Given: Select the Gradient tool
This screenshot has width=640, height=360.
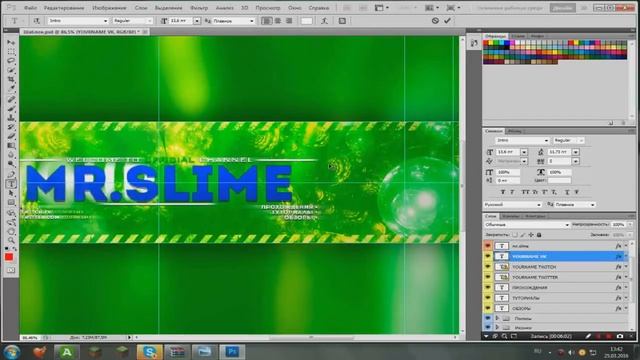Looking at the screenshot, I should [x=11, y=146].
